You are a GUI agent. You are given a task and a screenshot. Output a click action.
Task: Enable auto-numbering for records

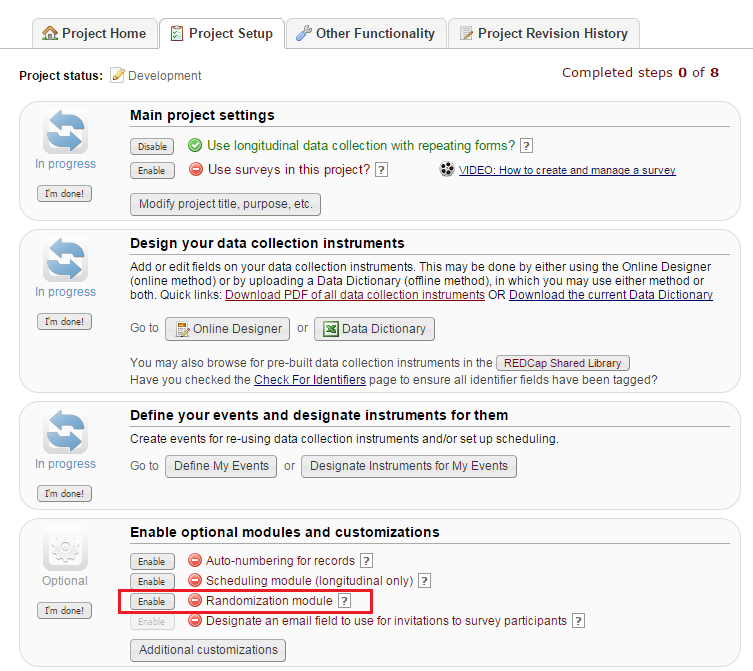tap(152, 561)
